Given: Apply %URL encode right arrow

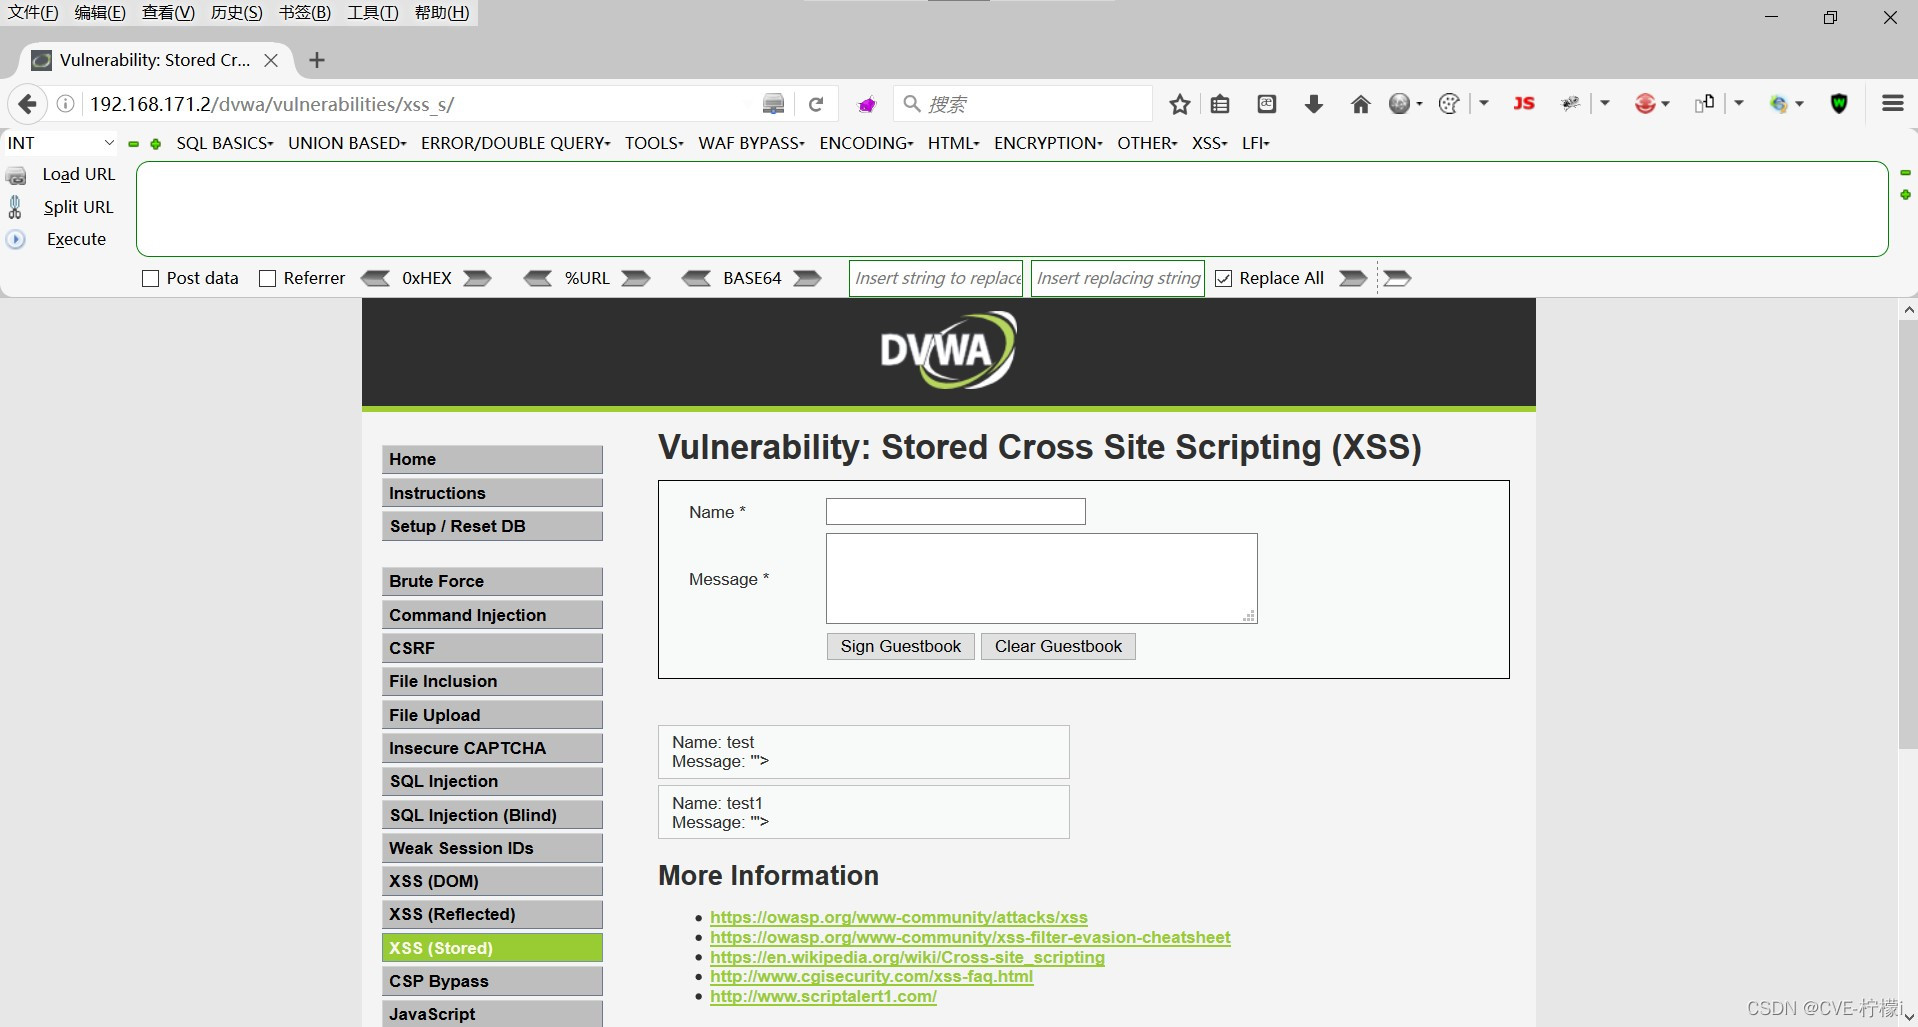Looking at the screenshot, I should click(636, 278).
